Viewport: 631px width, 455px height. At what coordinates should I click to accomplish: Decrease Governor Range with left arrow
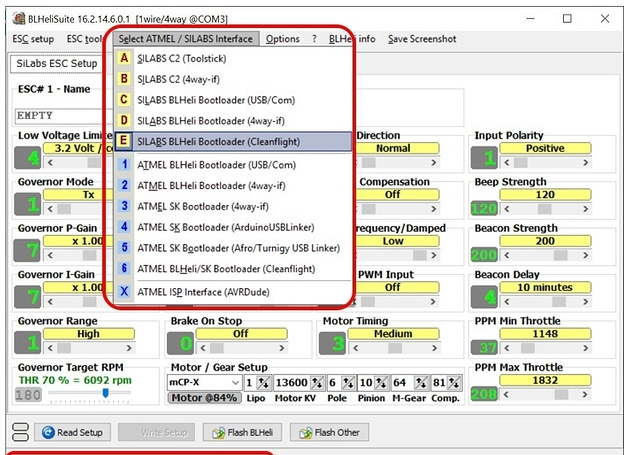tap(50, 348)
